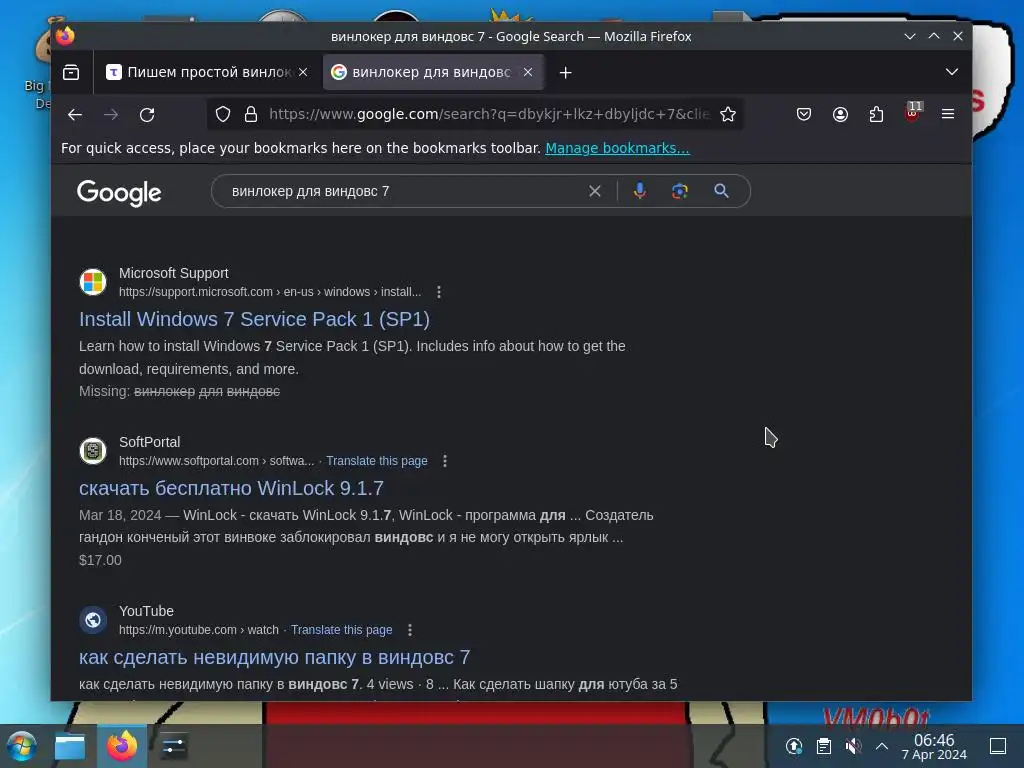
Task: Open Microsoft Support favicon result
Action: (x=93, y=282)
